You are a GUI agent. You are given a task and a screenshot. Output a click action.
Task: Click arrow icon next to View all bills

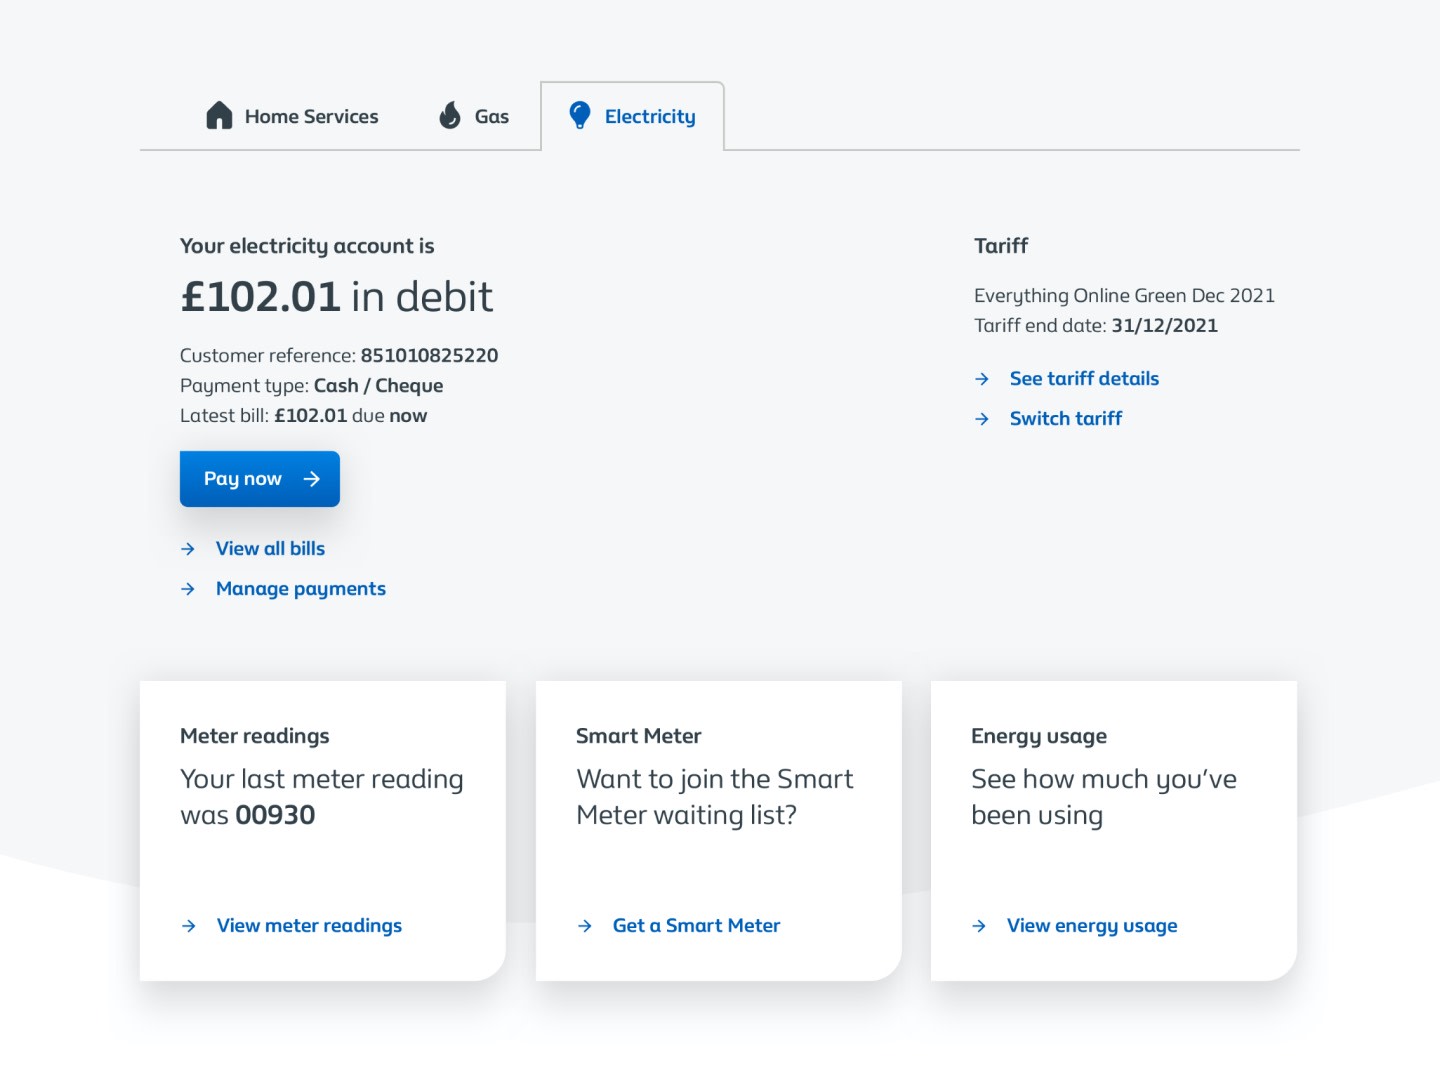188,549
